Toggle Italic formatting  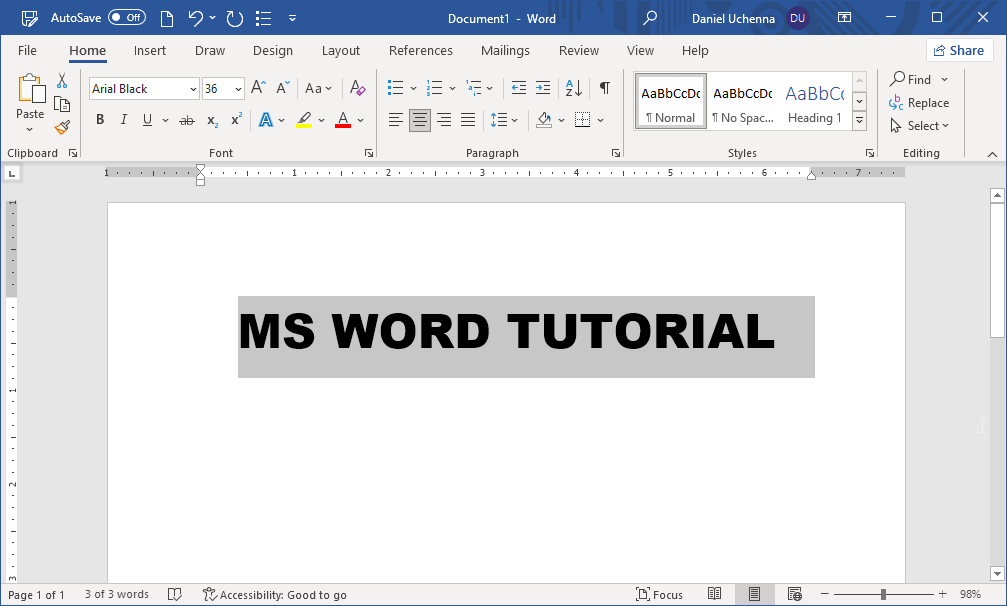click(x=124, y=120)
